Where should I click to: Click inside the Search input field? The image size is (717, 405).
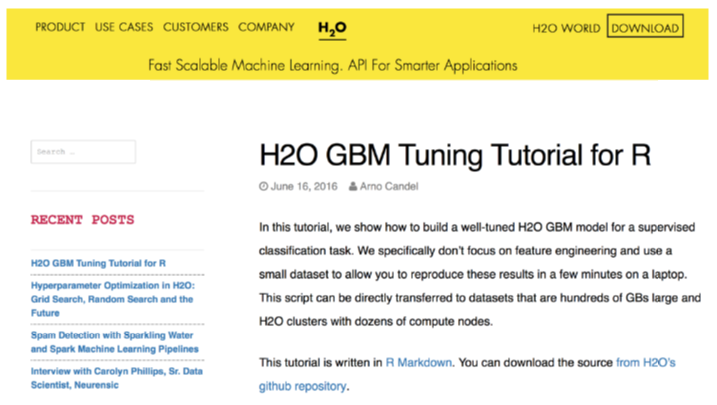(83, 152)
